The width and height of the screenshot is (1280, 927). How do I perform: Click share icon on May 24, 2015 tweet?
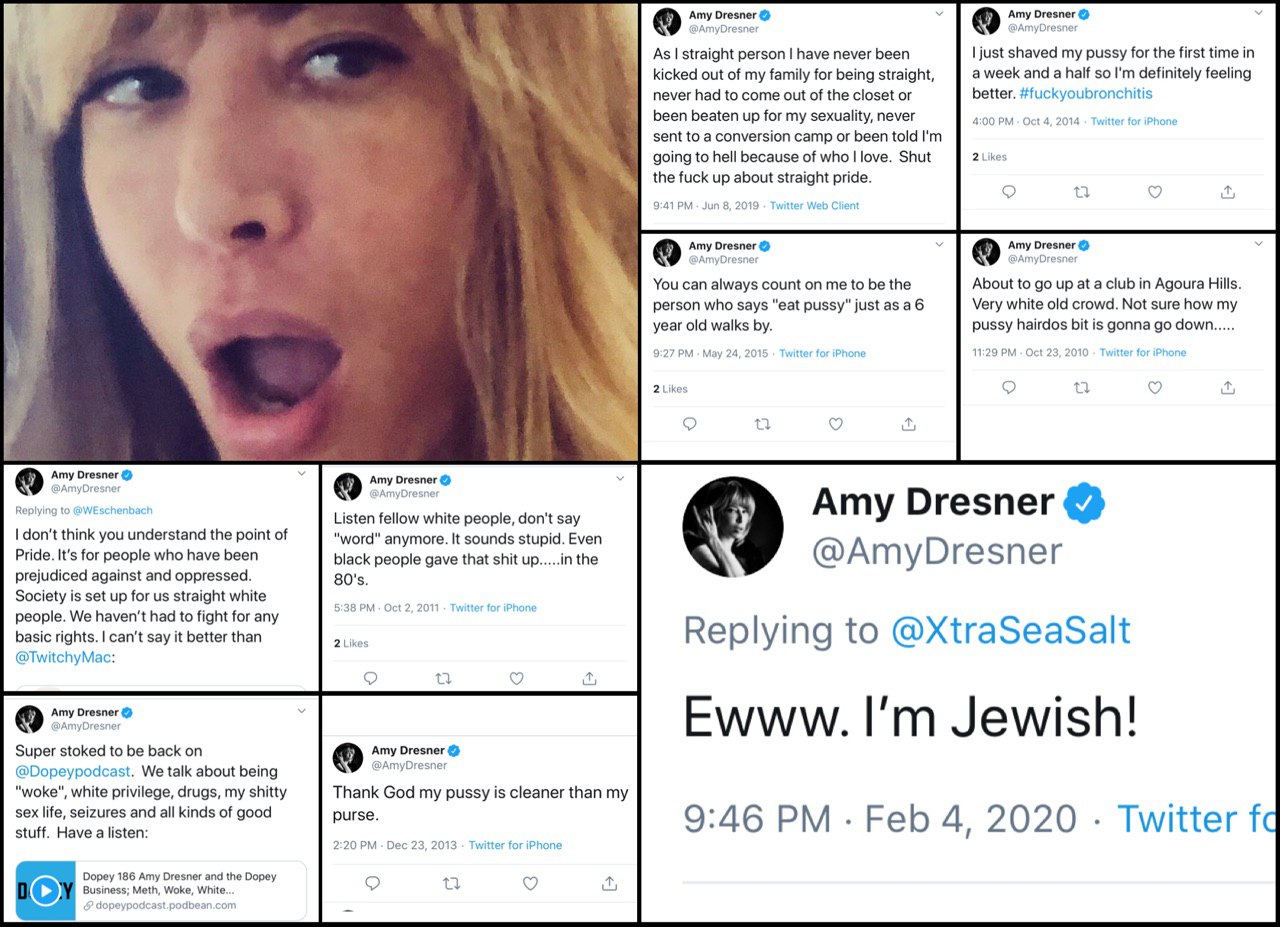pyautogui.click(x=908, y=424)
